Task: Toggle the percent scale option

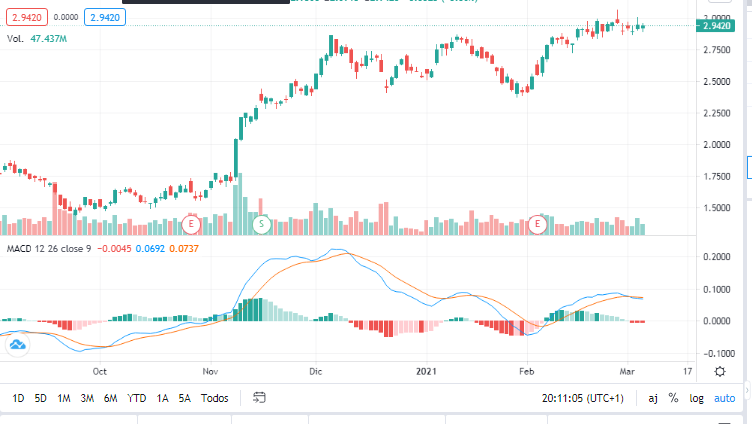Action: pyautogui.click(x=673, y=398)
